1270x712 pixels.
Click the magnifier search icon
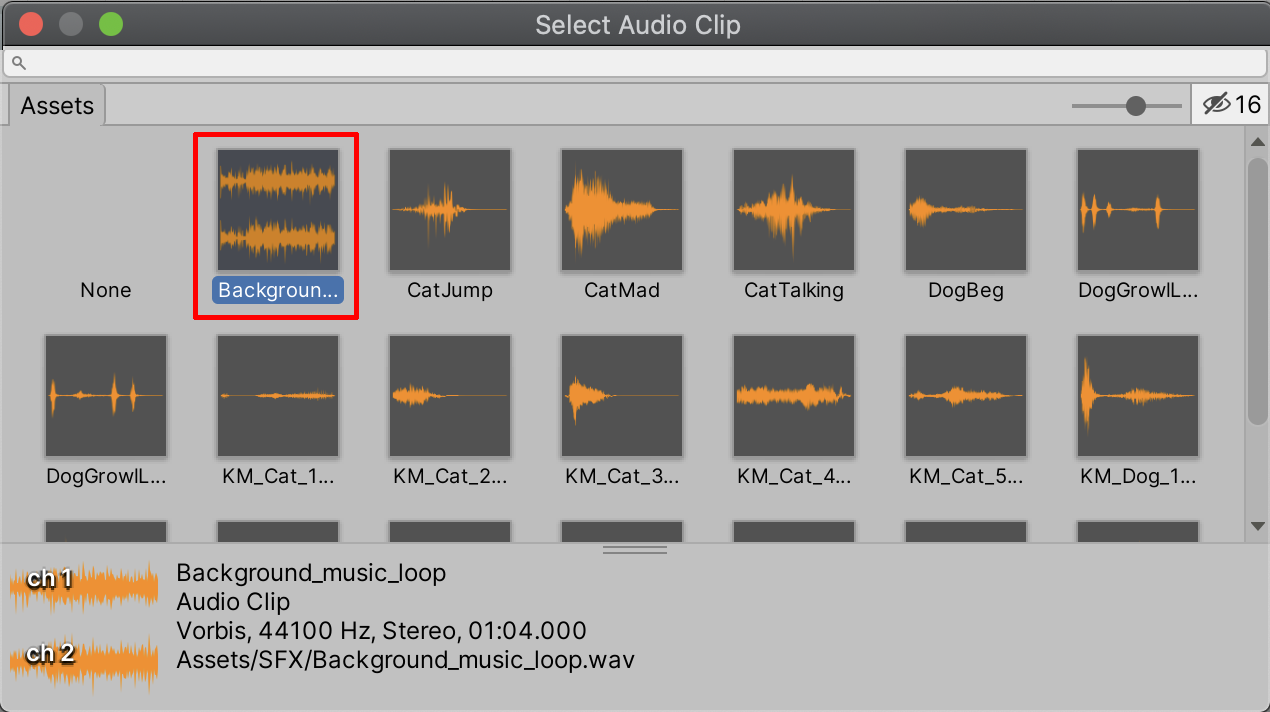(x=18, y=63)
